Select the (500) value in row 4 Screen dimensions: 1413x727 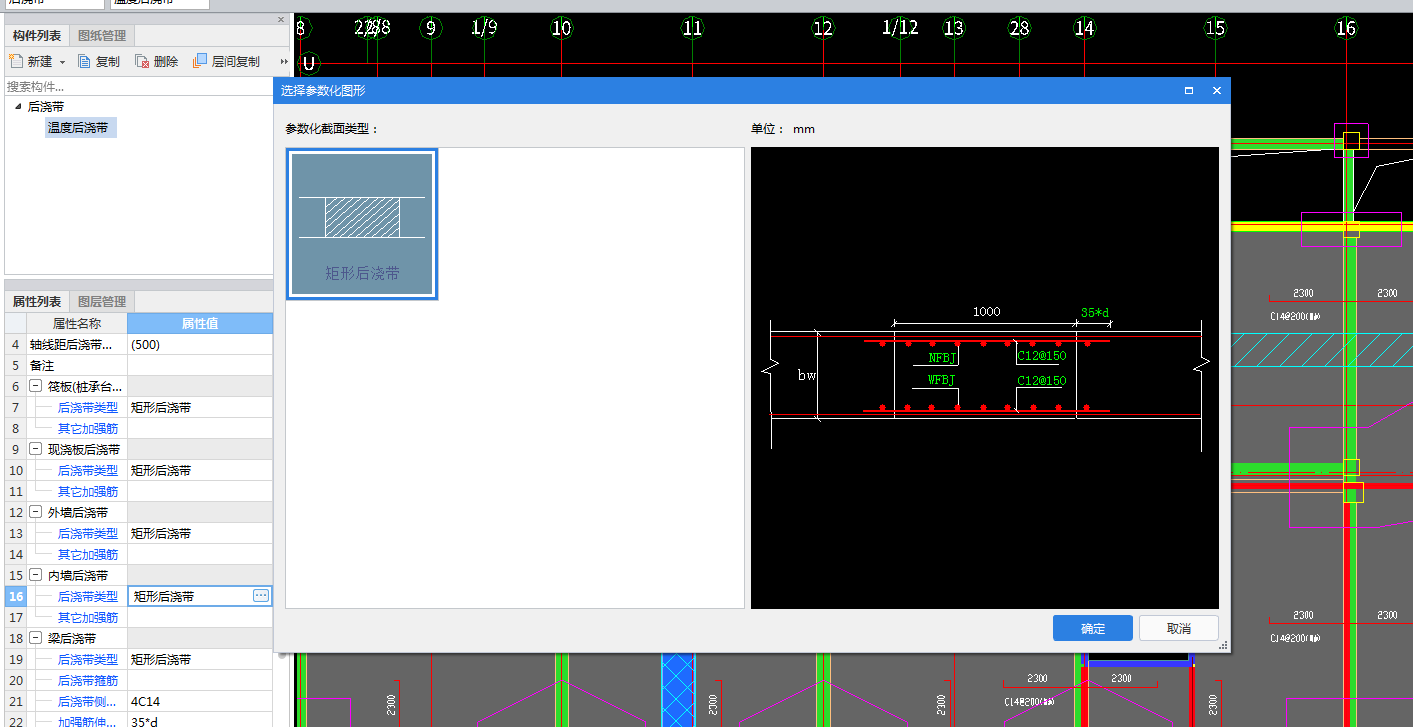click(x=200, y=344)
